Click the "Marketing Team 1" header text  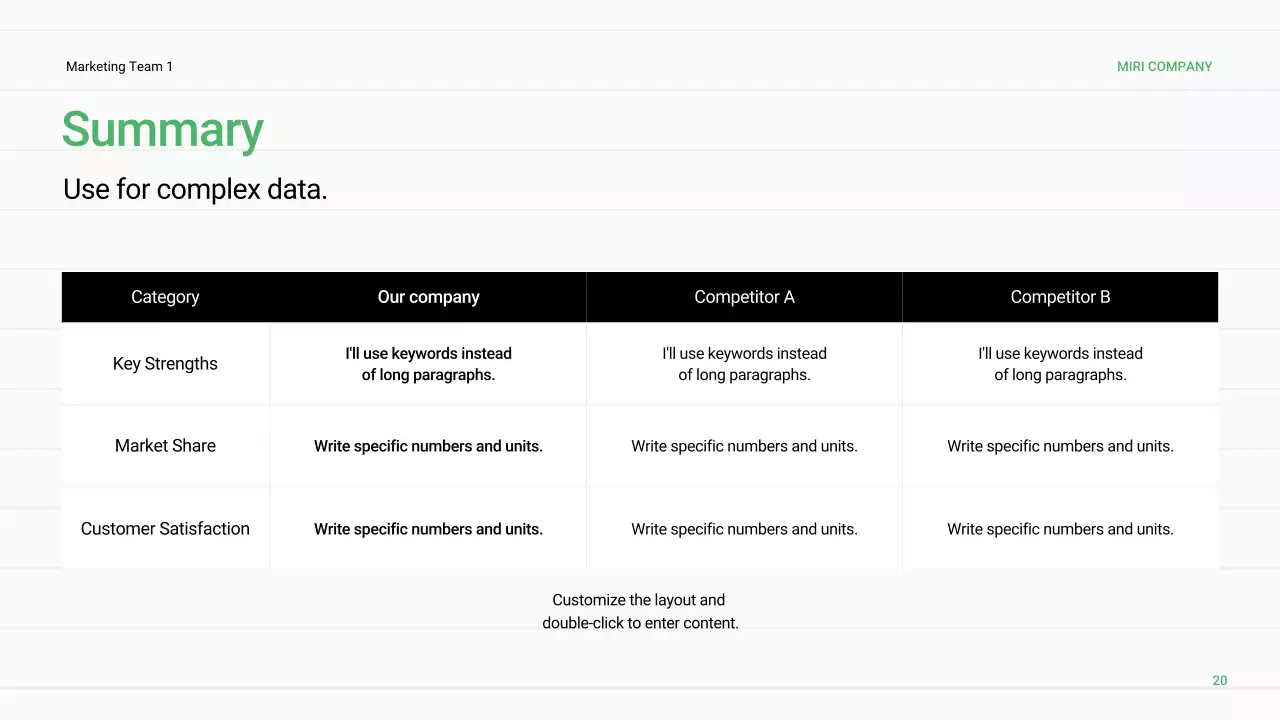pyautogui.click(x=119, y=67)
